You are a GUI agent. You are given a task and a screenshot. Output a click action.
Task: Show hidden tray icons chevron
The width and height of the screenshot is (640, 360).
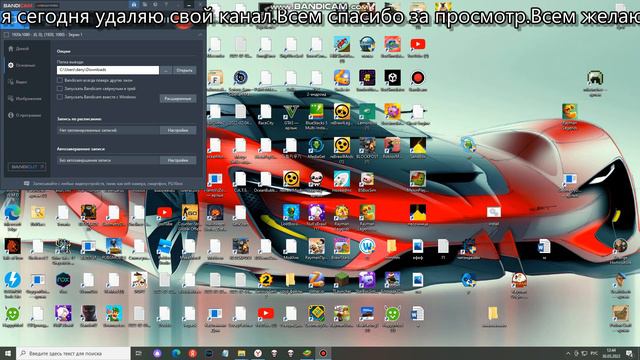[568, 353]
